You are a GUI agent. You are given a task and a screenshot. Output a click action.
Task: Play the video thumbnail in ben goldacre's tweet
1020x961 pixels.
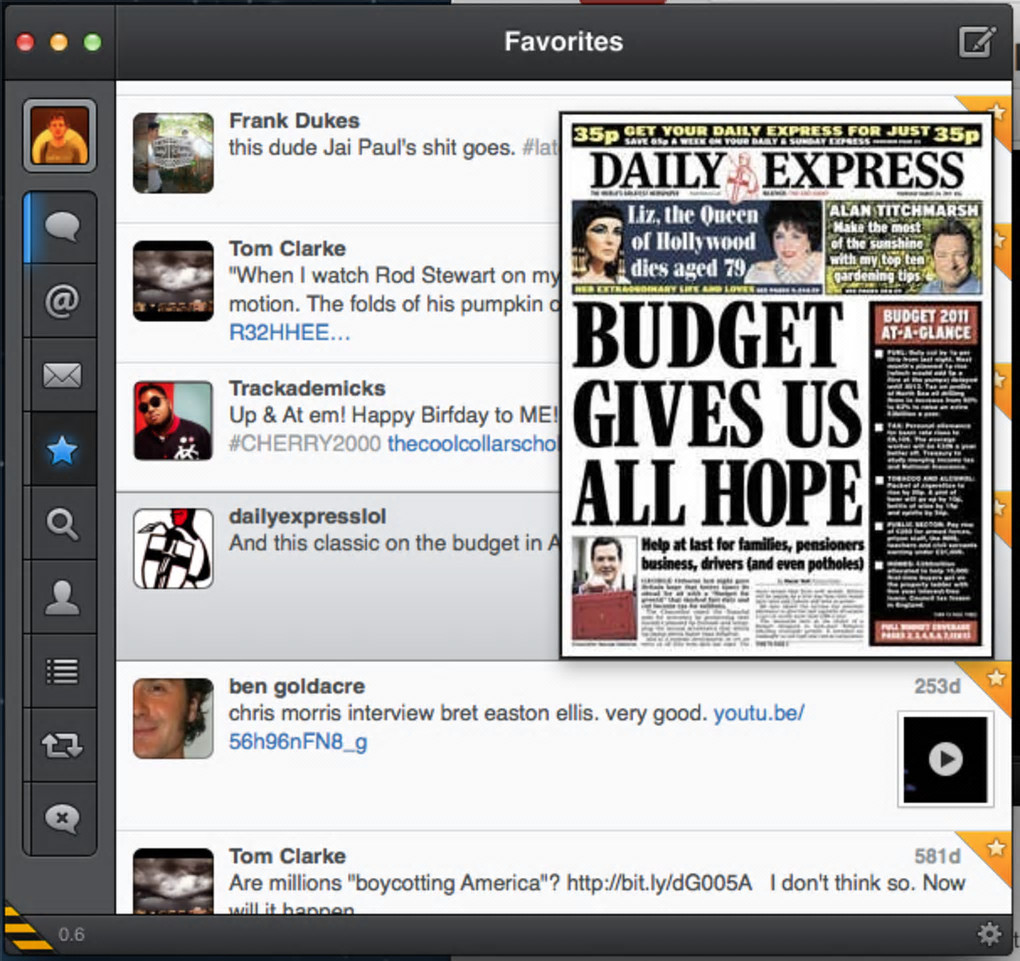[x=945, y=759]
